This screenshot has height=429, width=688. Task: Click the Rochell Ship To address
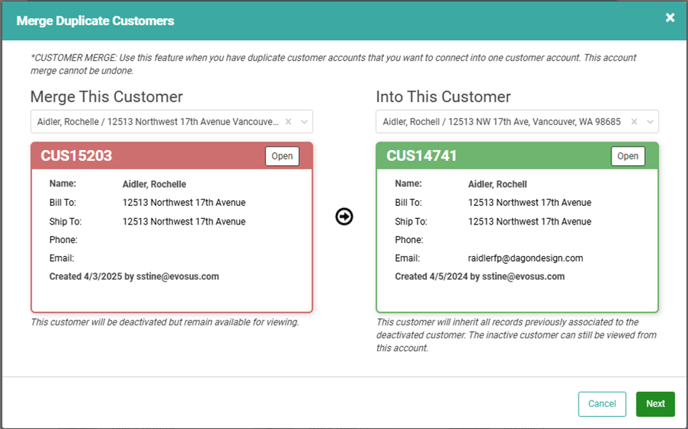530,222
